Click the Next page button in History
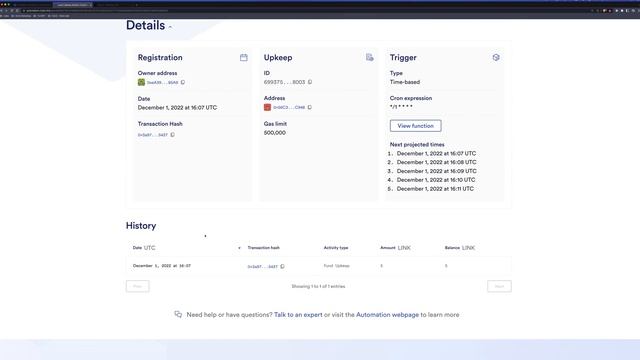The height and width of the screenshot is (360, 640). click(499, 286)
